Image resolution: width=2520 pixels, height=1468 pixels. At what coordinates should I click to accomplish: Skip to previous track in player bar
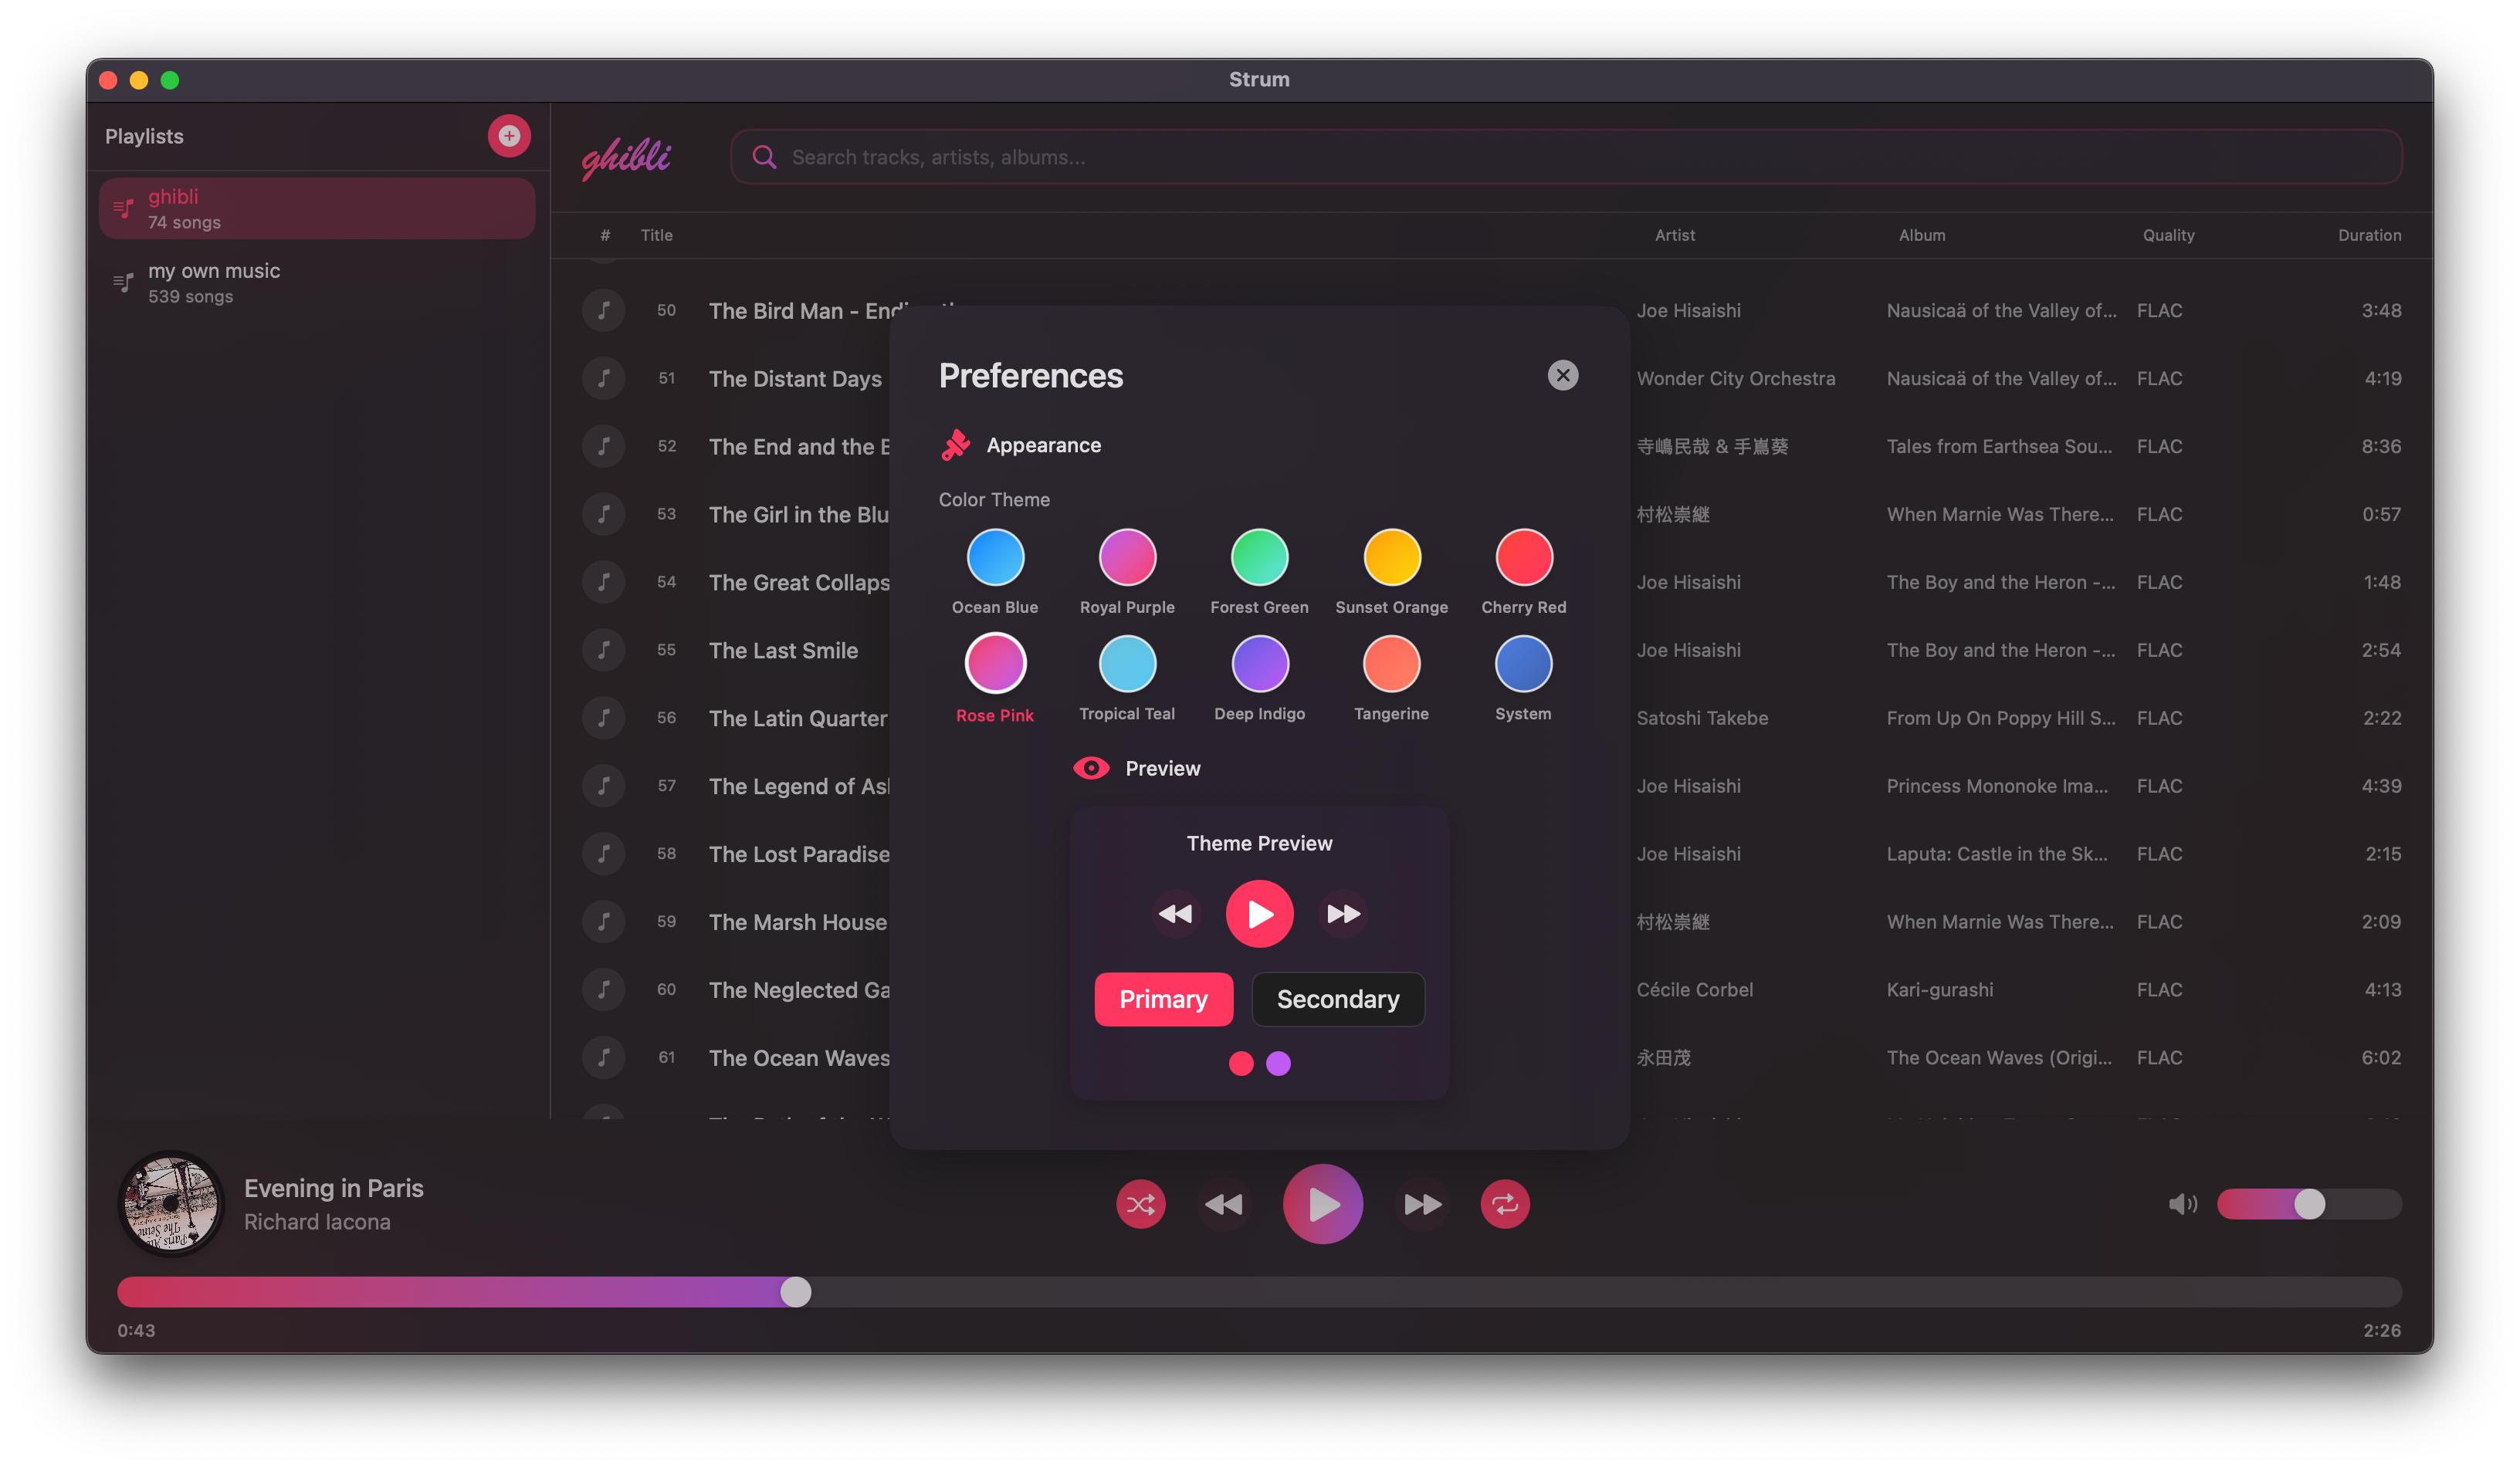point(1223,1204)
